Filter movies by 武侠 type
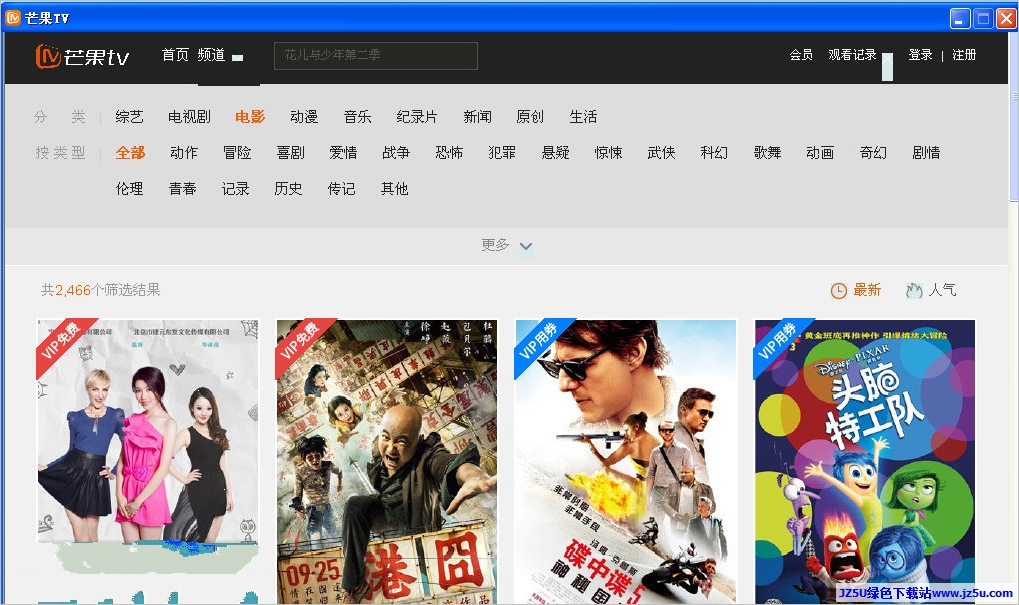1019x605 pixels. 662,153
